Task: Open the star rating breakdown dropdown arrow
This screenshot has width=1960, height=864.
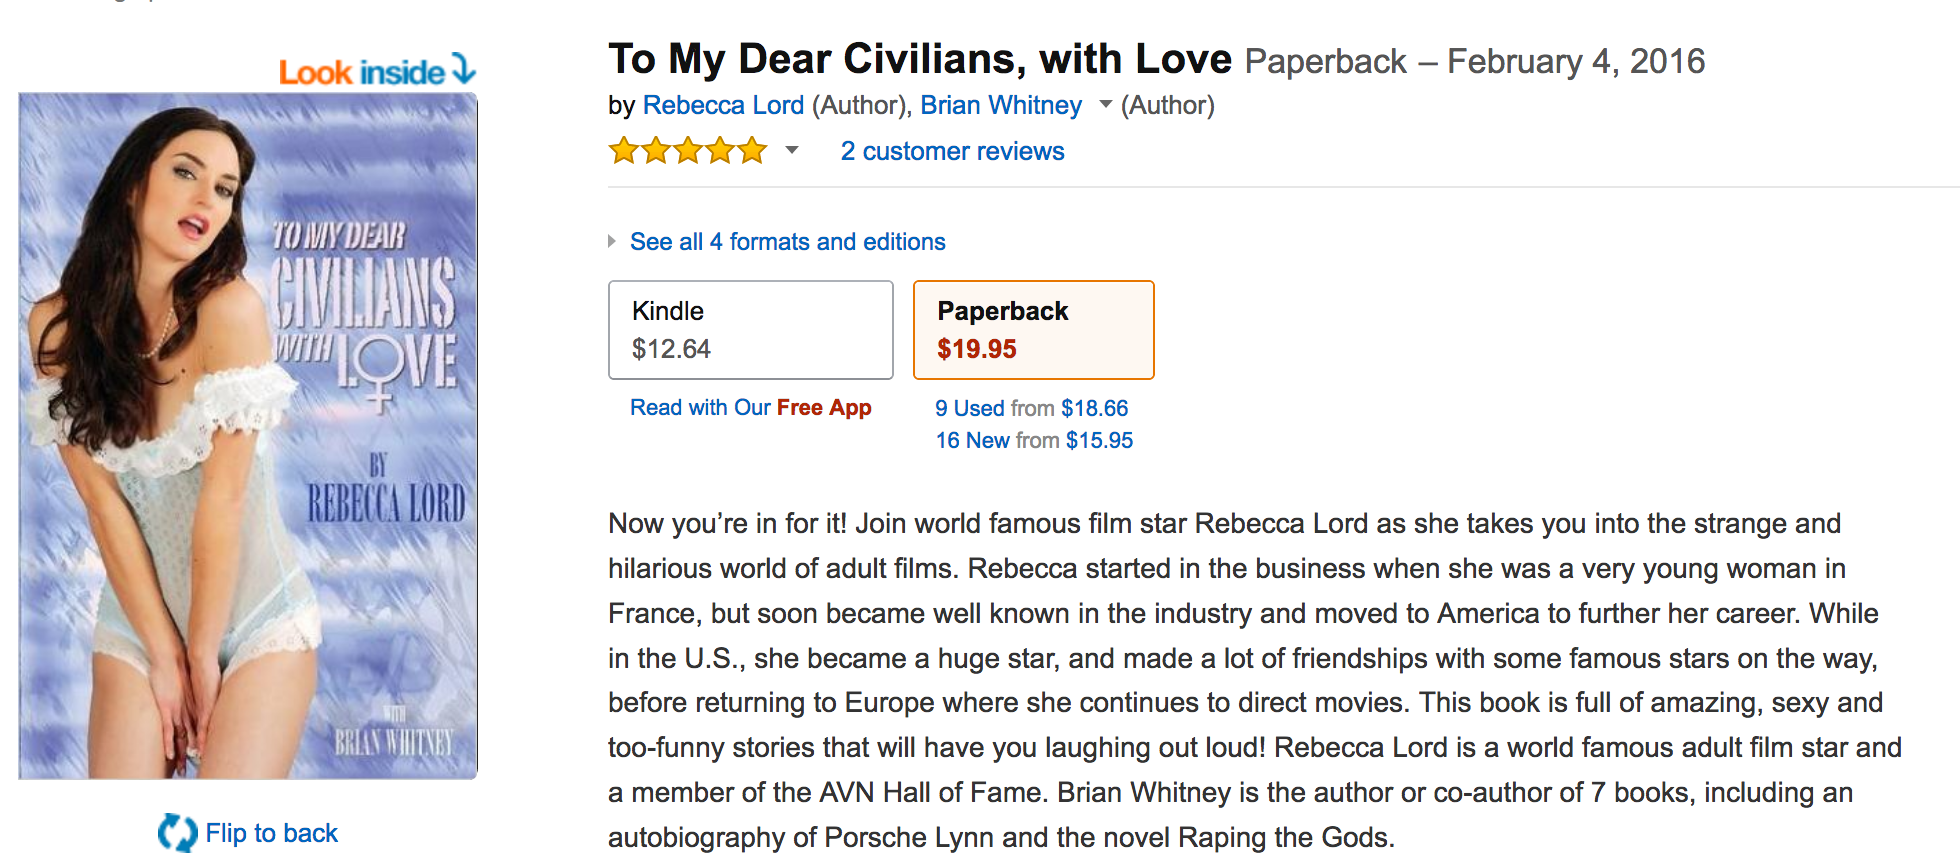Action: 792,151
